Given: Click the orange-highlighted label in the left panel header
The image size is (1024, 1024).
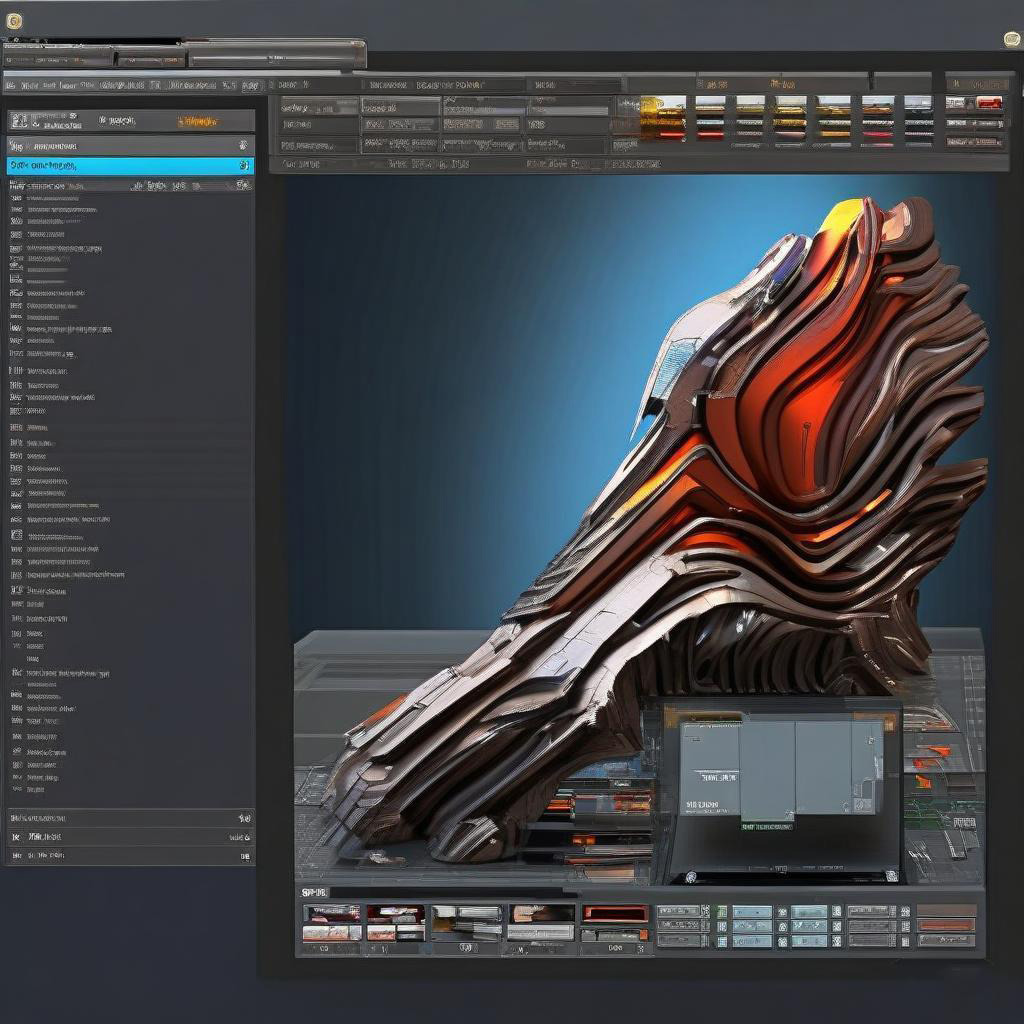Looking at the screenshot, I should point(197,121).
